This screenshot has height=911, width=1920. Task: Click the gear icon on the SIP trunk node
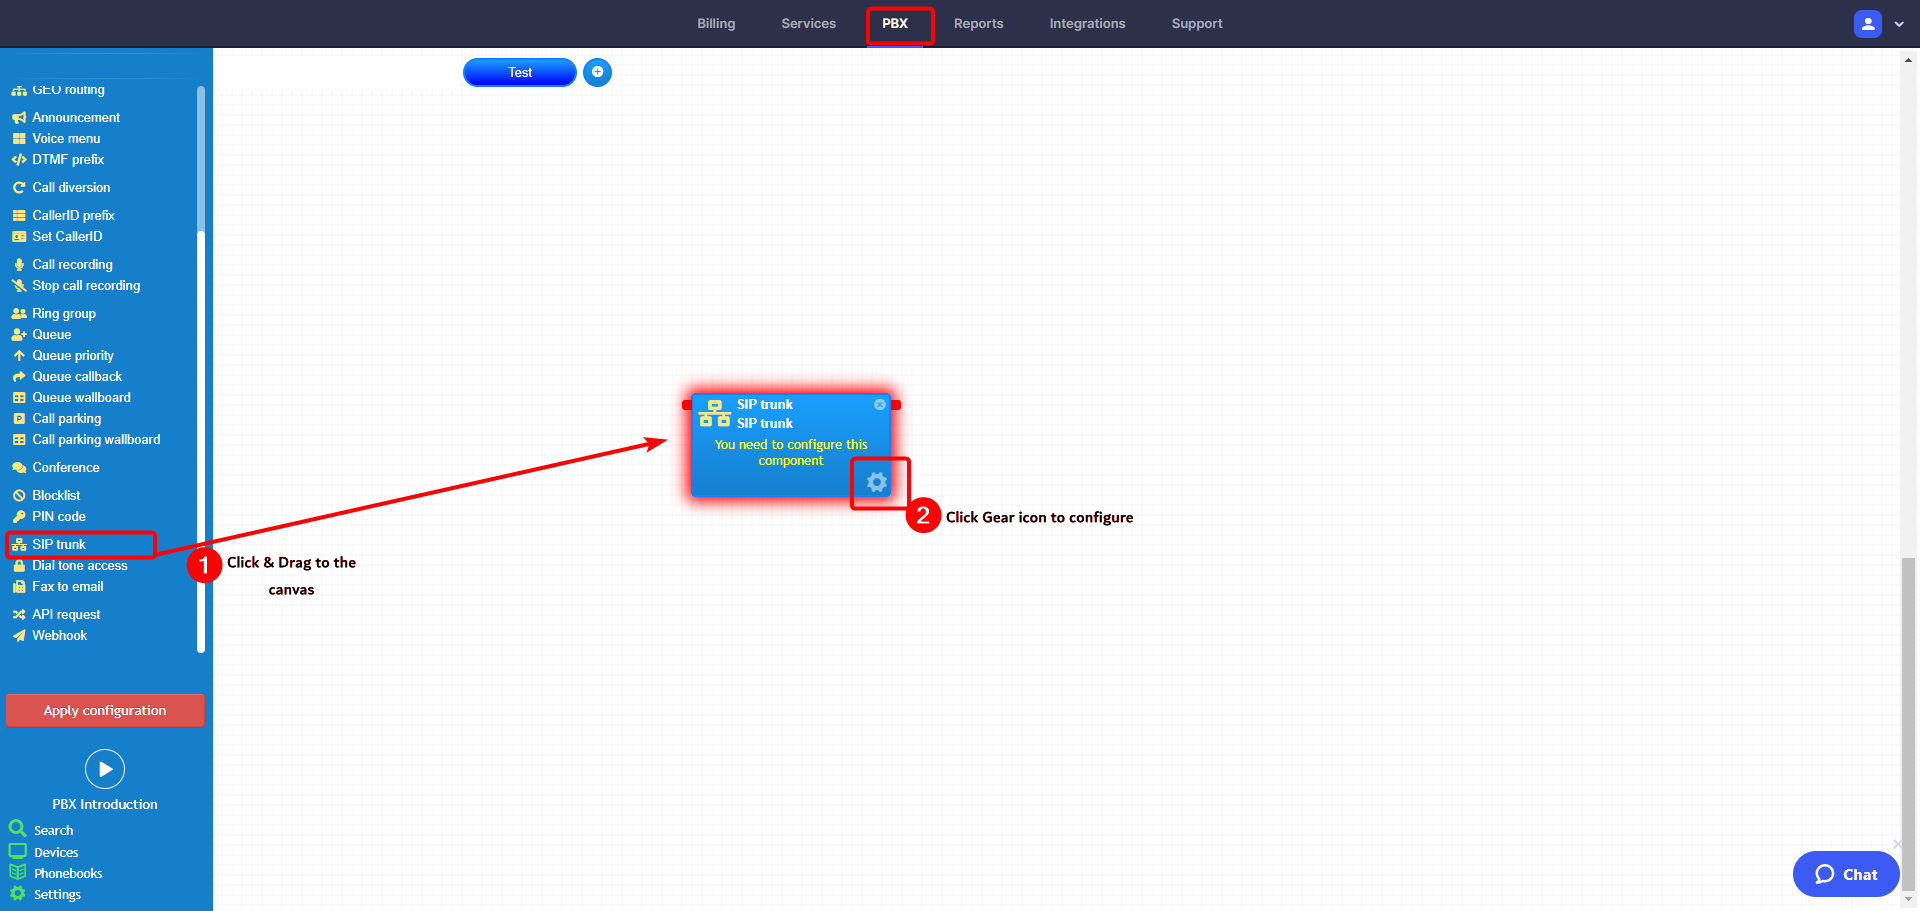(877, 481)
